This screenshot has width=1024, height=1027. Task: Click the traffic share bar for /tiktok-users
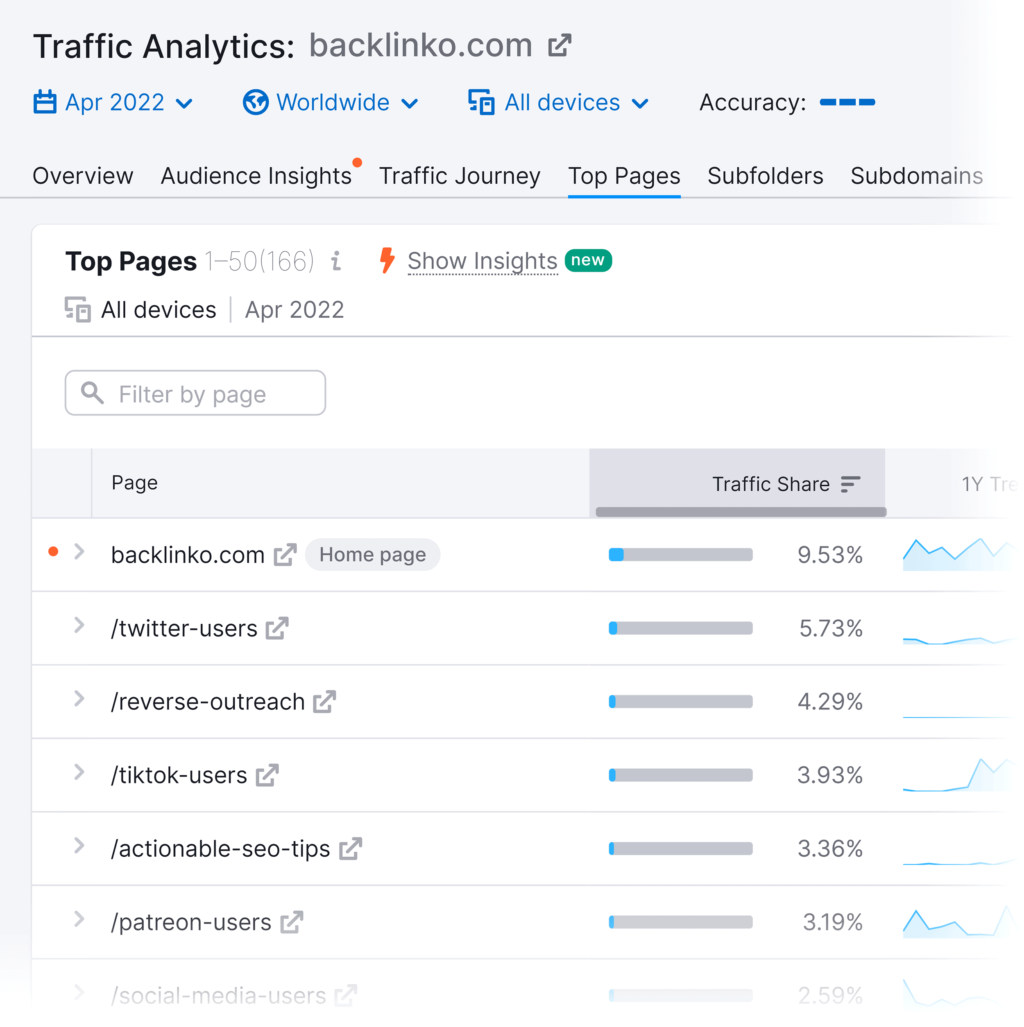(x=680, y=775)
